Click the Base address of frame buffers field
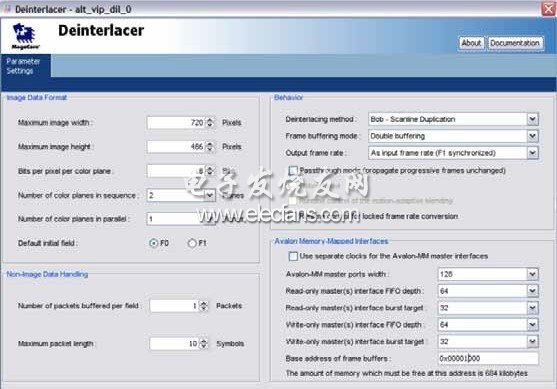The height and width of the screenshot is (389, 557). pyautogui.click(x=488, y=358)
